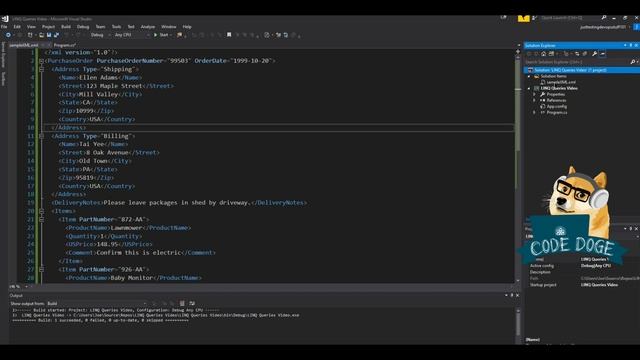Select App.config in Solution Explorer
This screenshot has height=360, width=640.
(556, 106)
